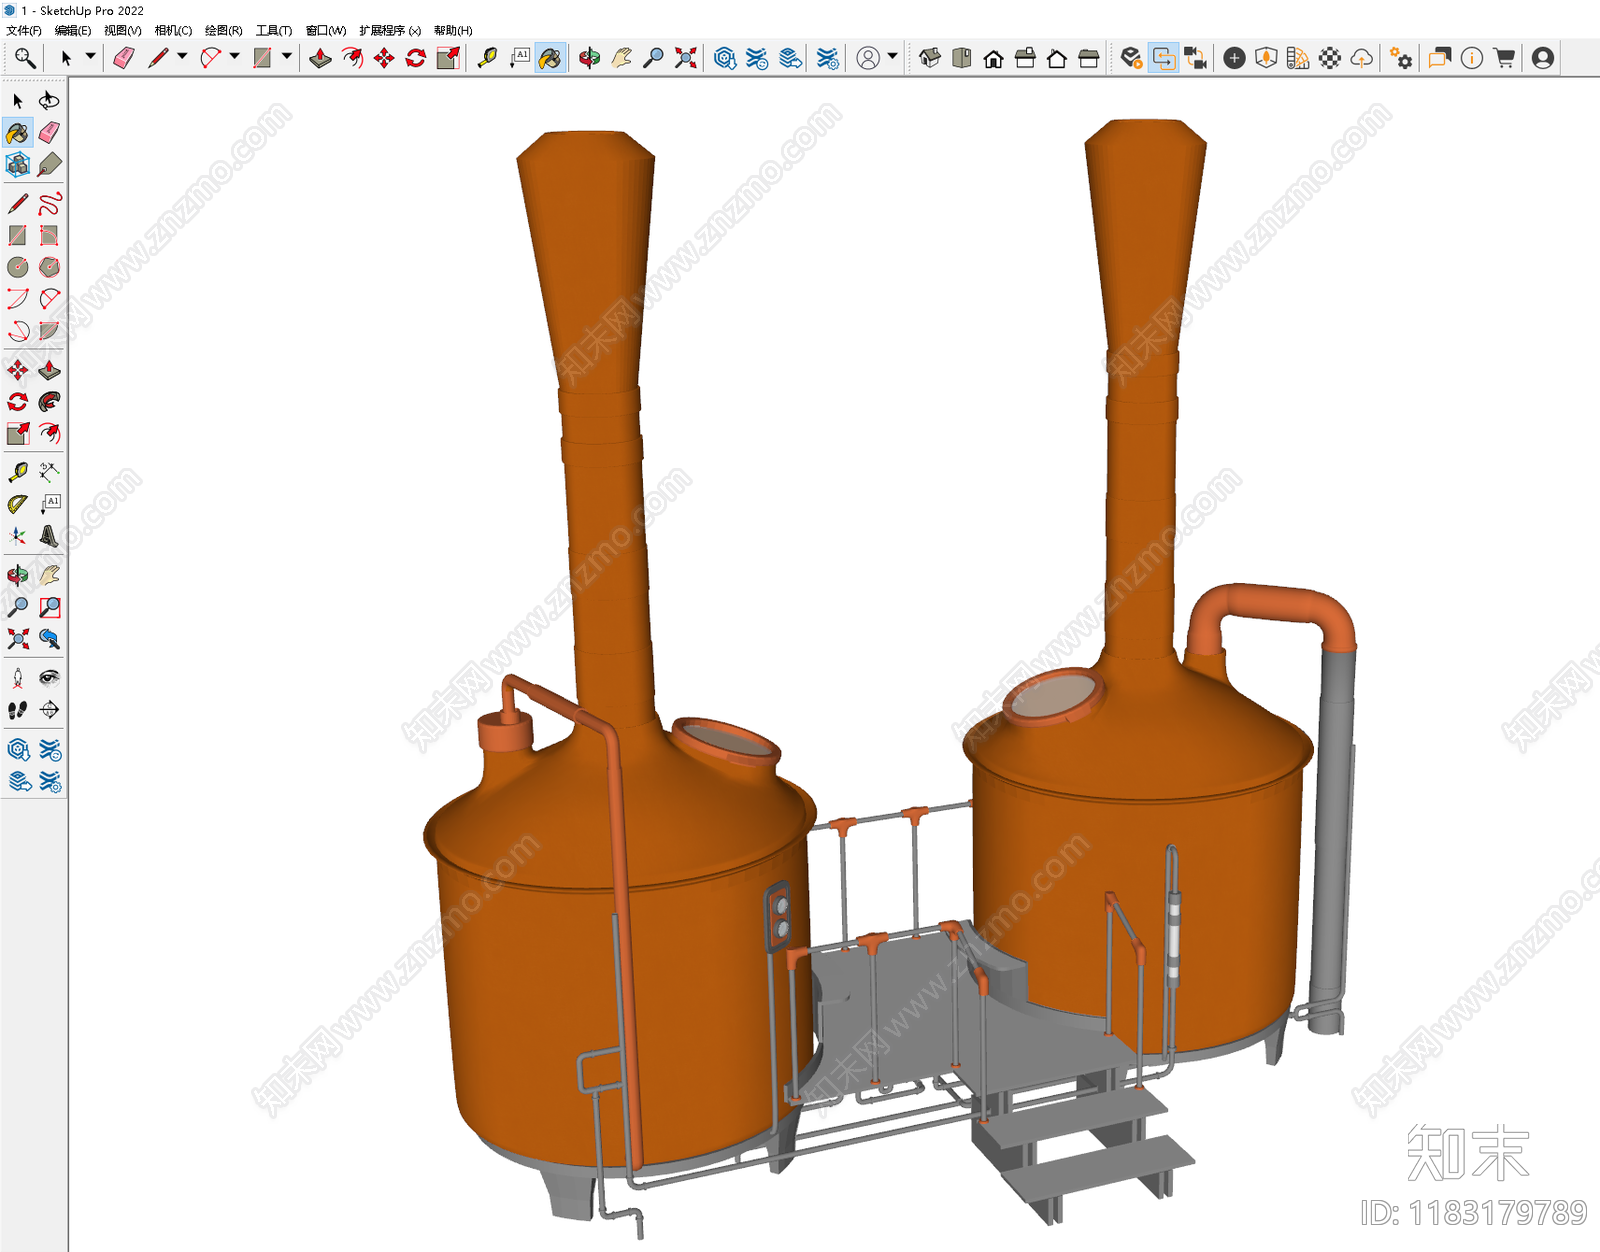Choose the Look Around eye tool
The image size is (1600, 1252).
pyautogui.click(x=49, y=679)
